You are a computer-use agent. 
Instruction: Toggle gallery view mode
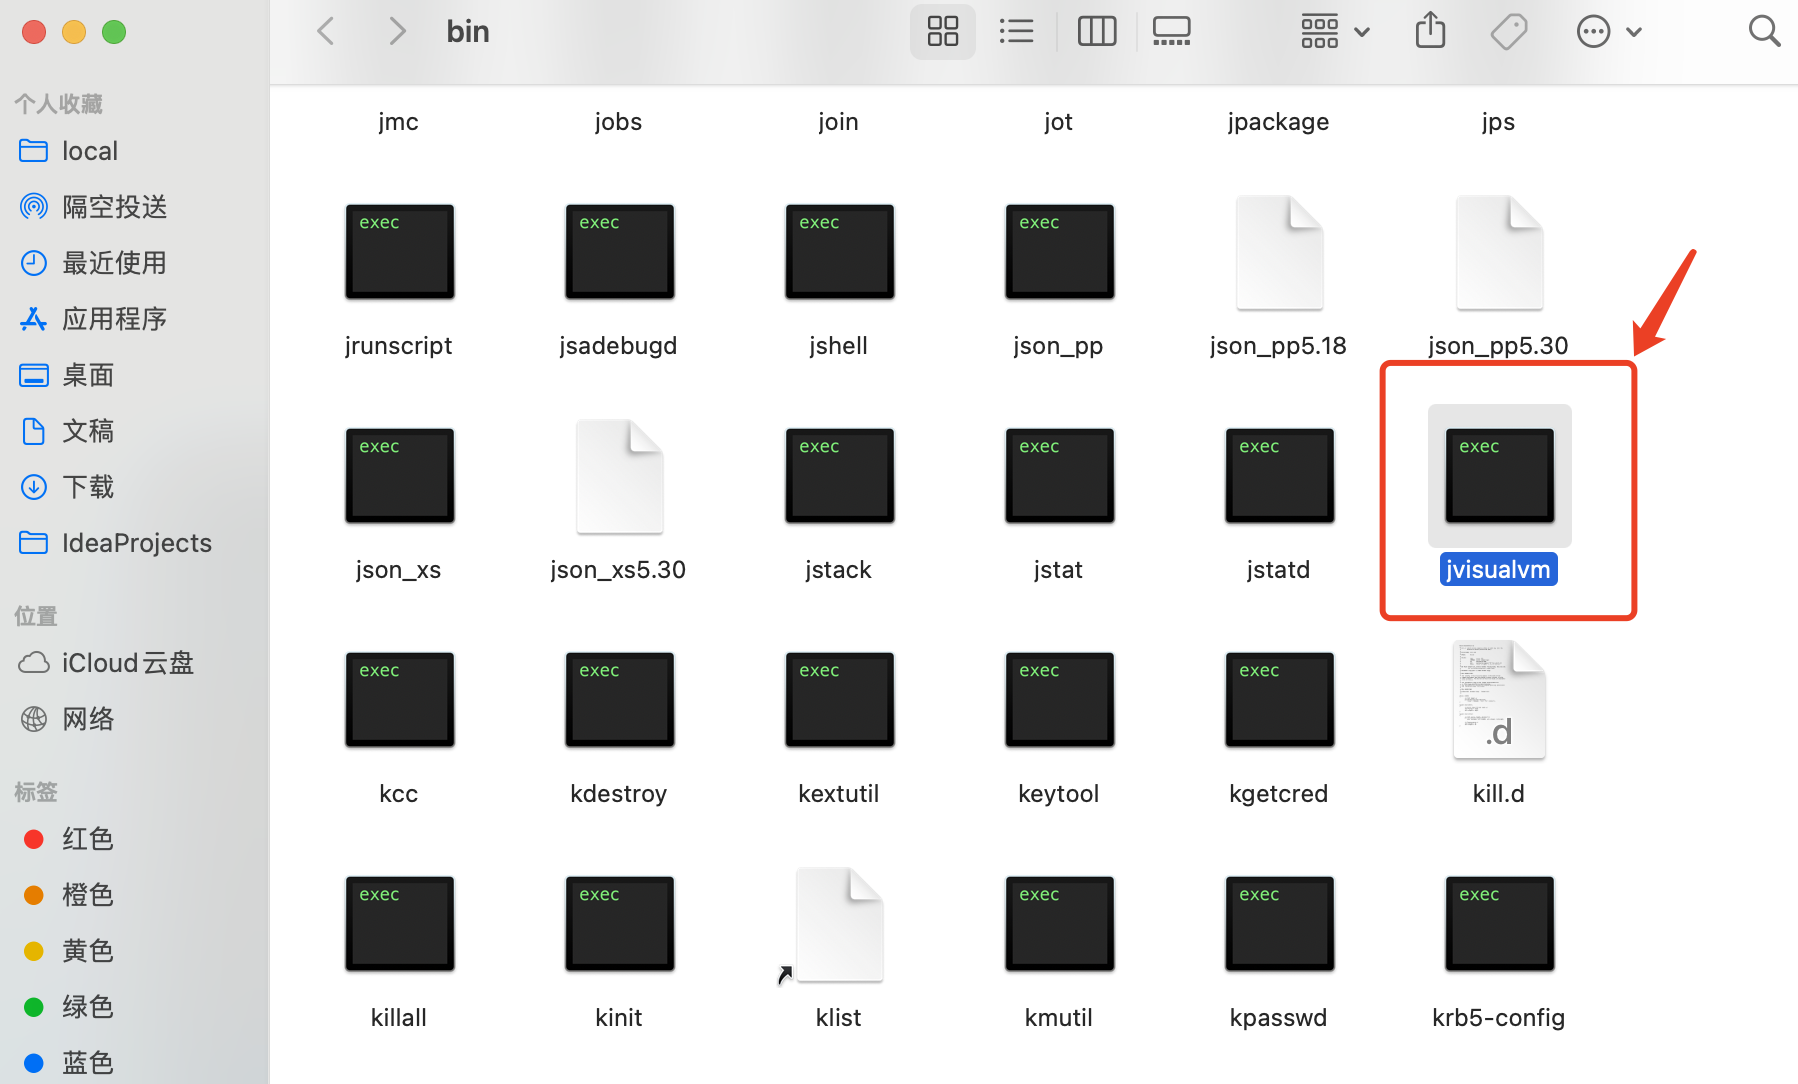tap(1171, 31)
